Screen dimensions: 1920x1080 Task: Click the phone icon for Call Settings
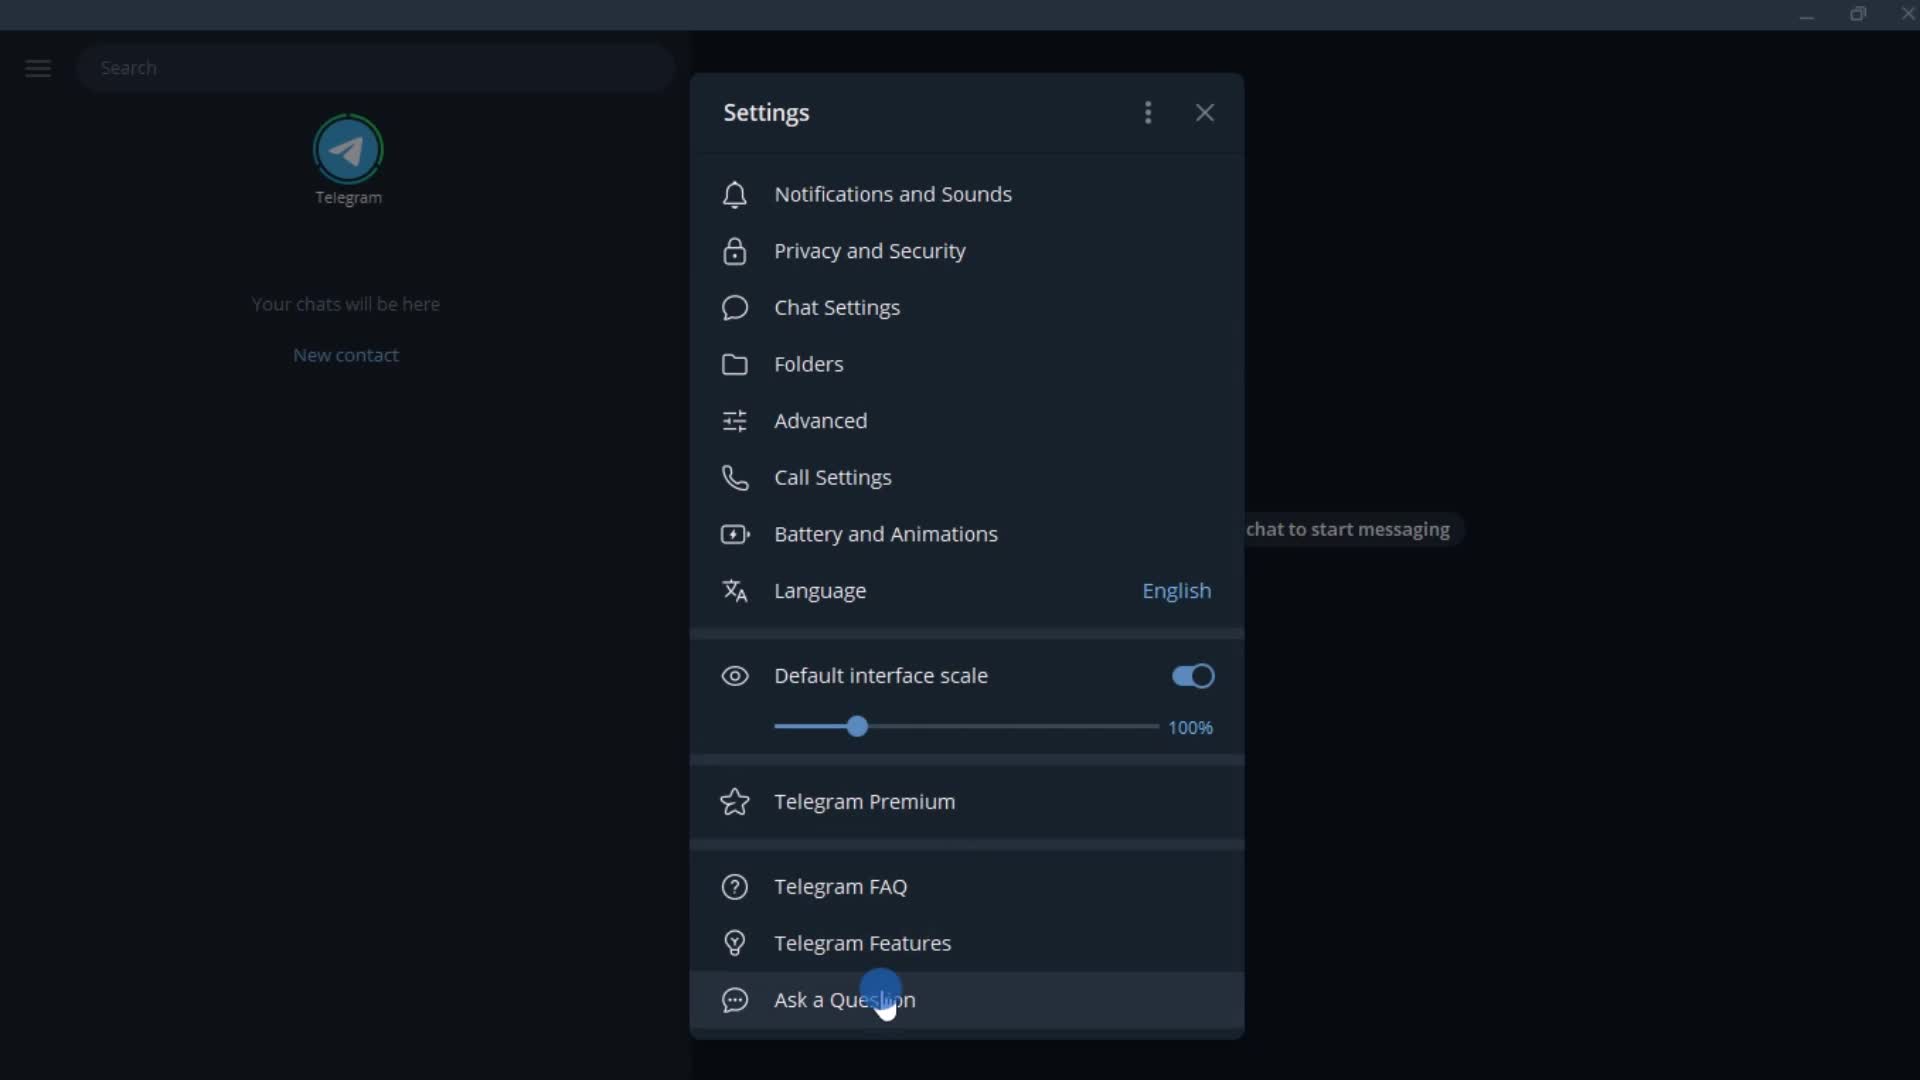(735, 478)
